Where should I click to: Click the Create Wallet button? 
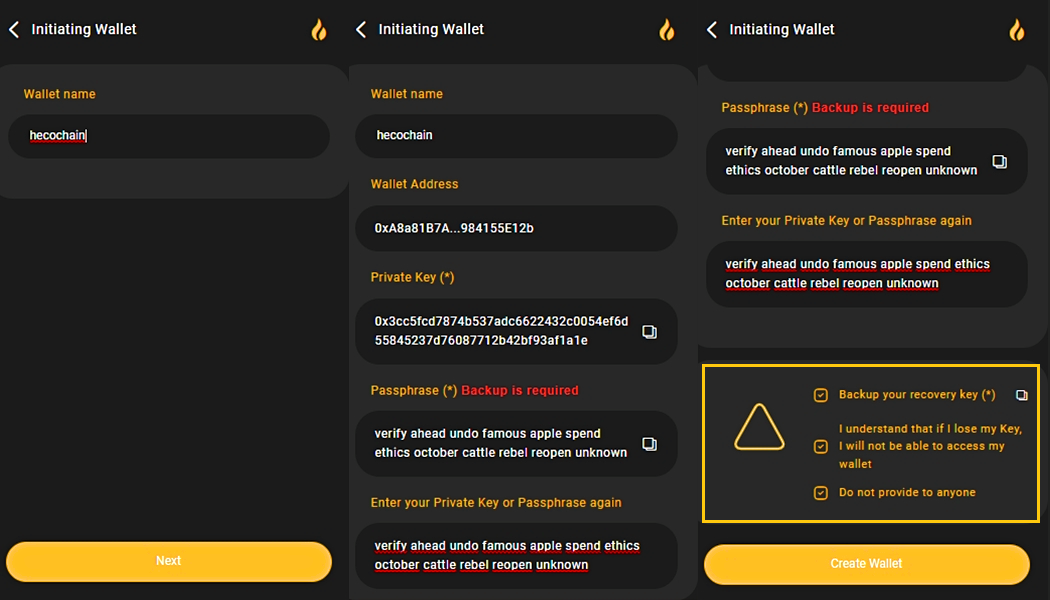click(866, 564)
